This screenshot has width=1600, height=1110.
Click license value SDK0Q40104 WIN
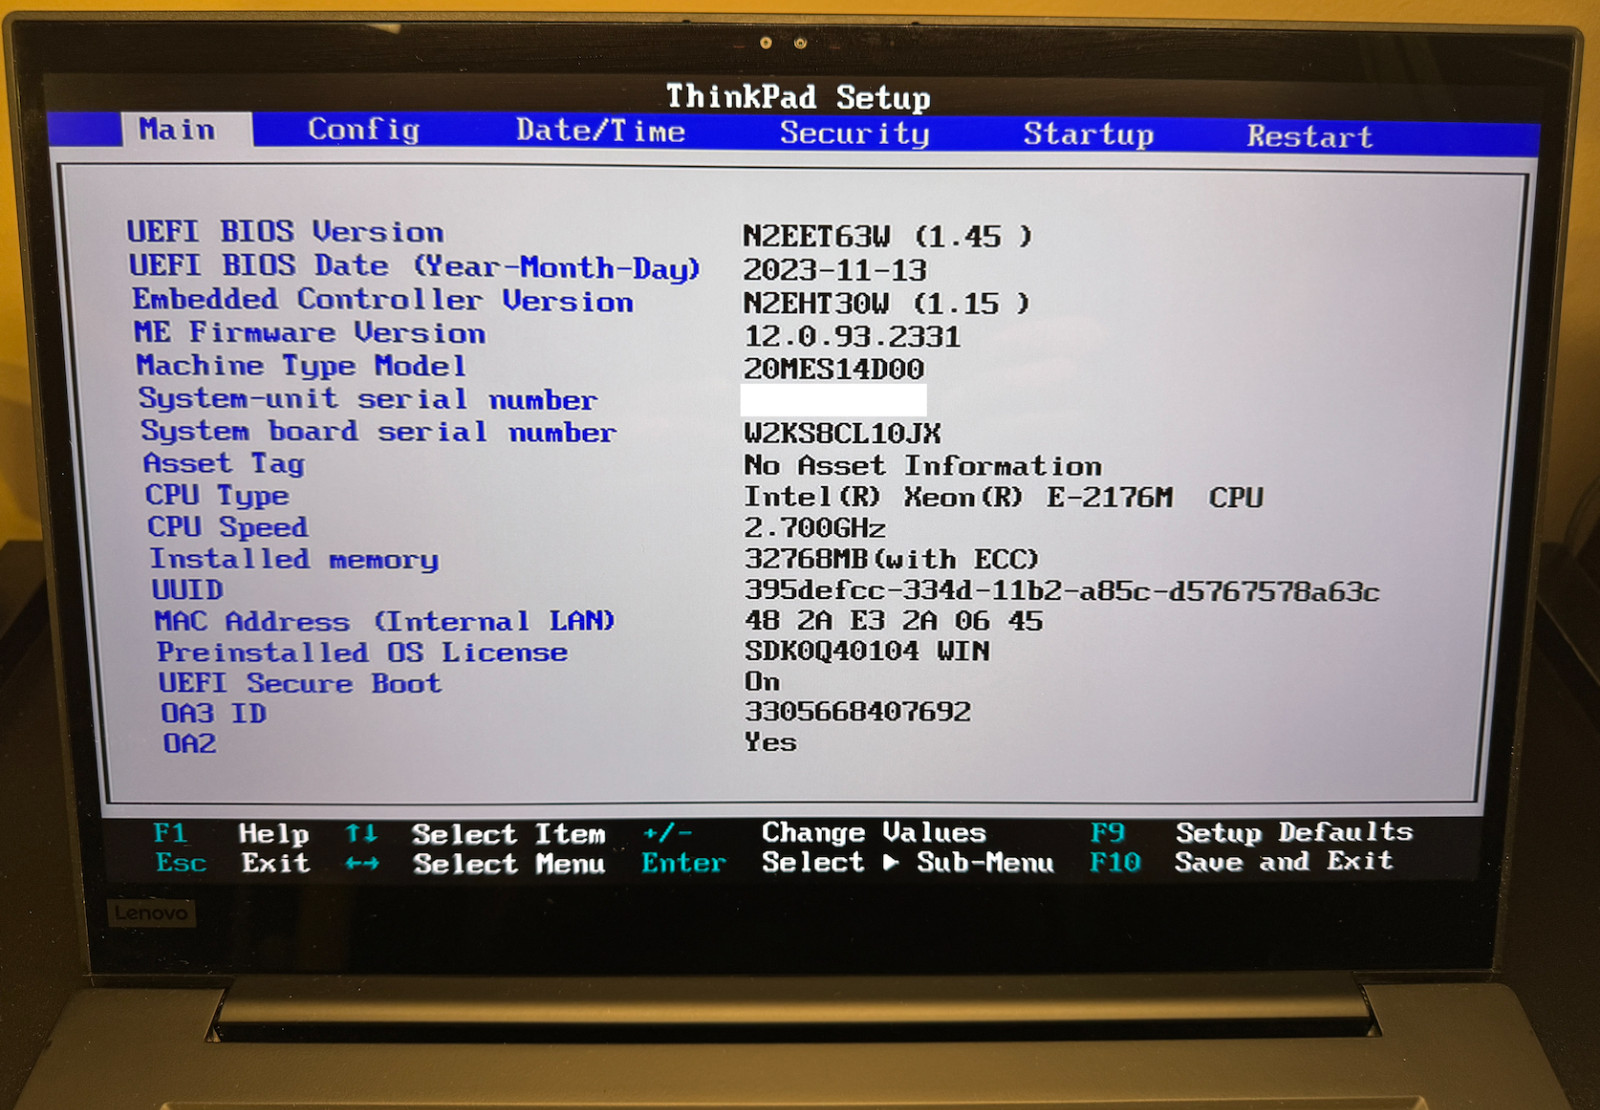[867, 651]
